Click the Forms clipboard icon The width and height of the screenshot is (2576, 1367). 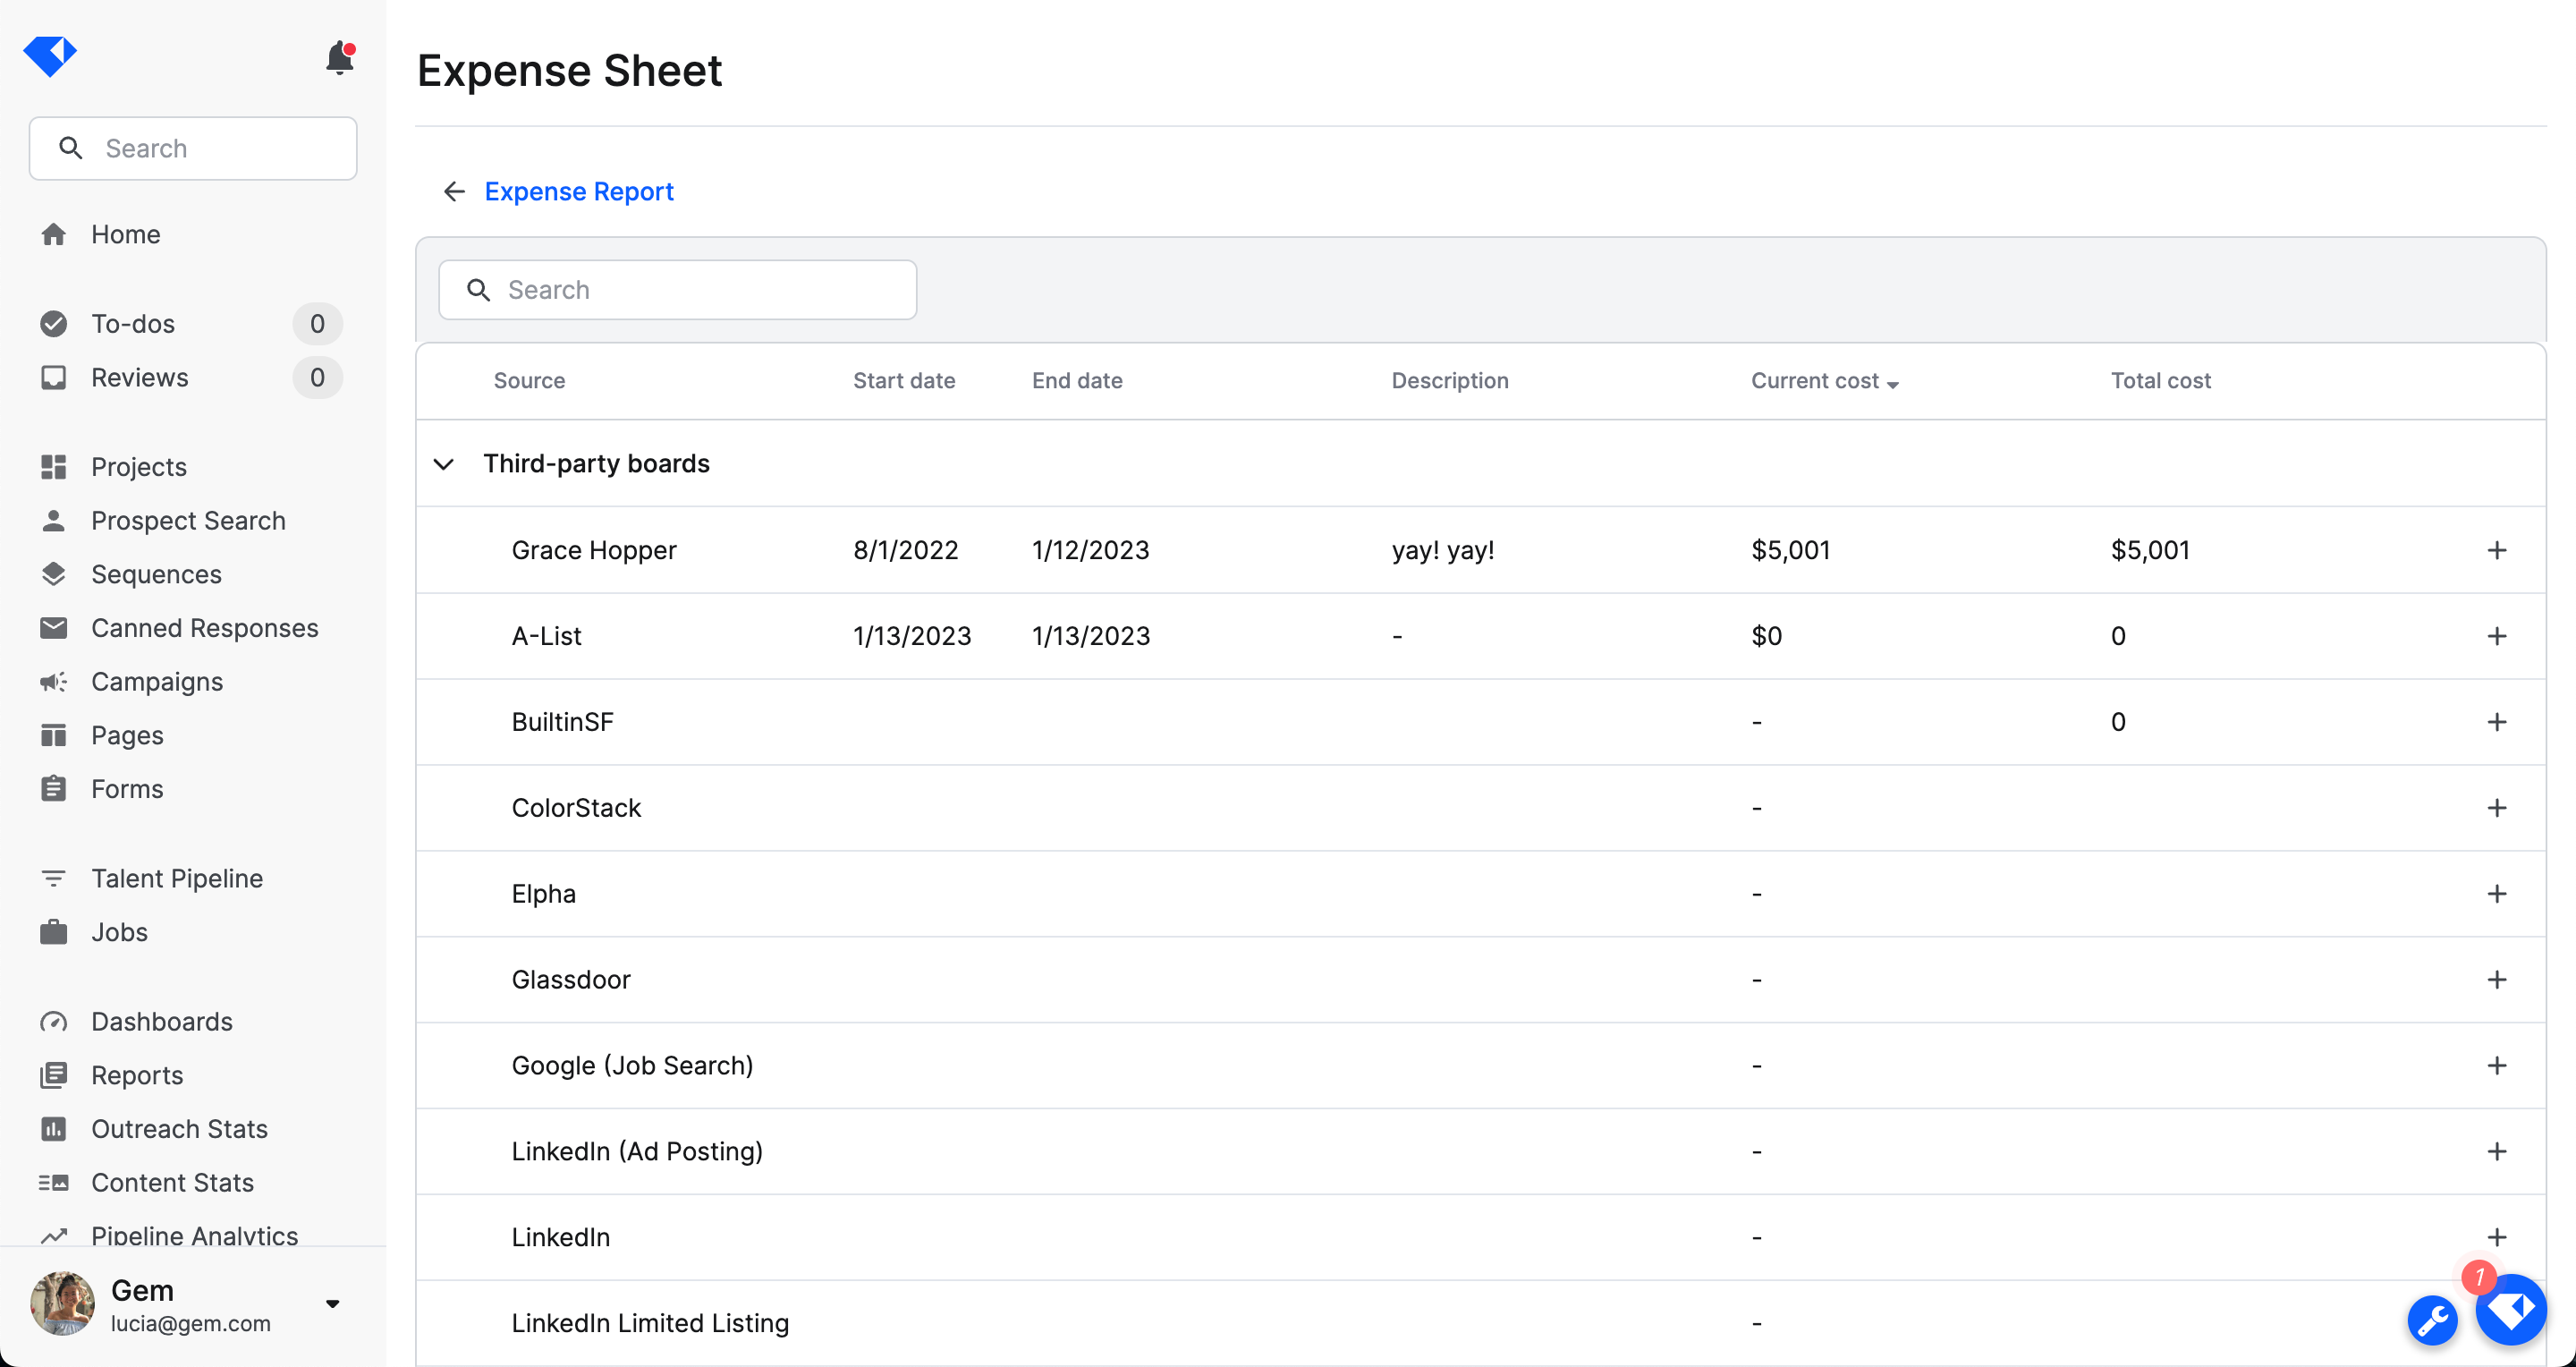coord(54,788)
